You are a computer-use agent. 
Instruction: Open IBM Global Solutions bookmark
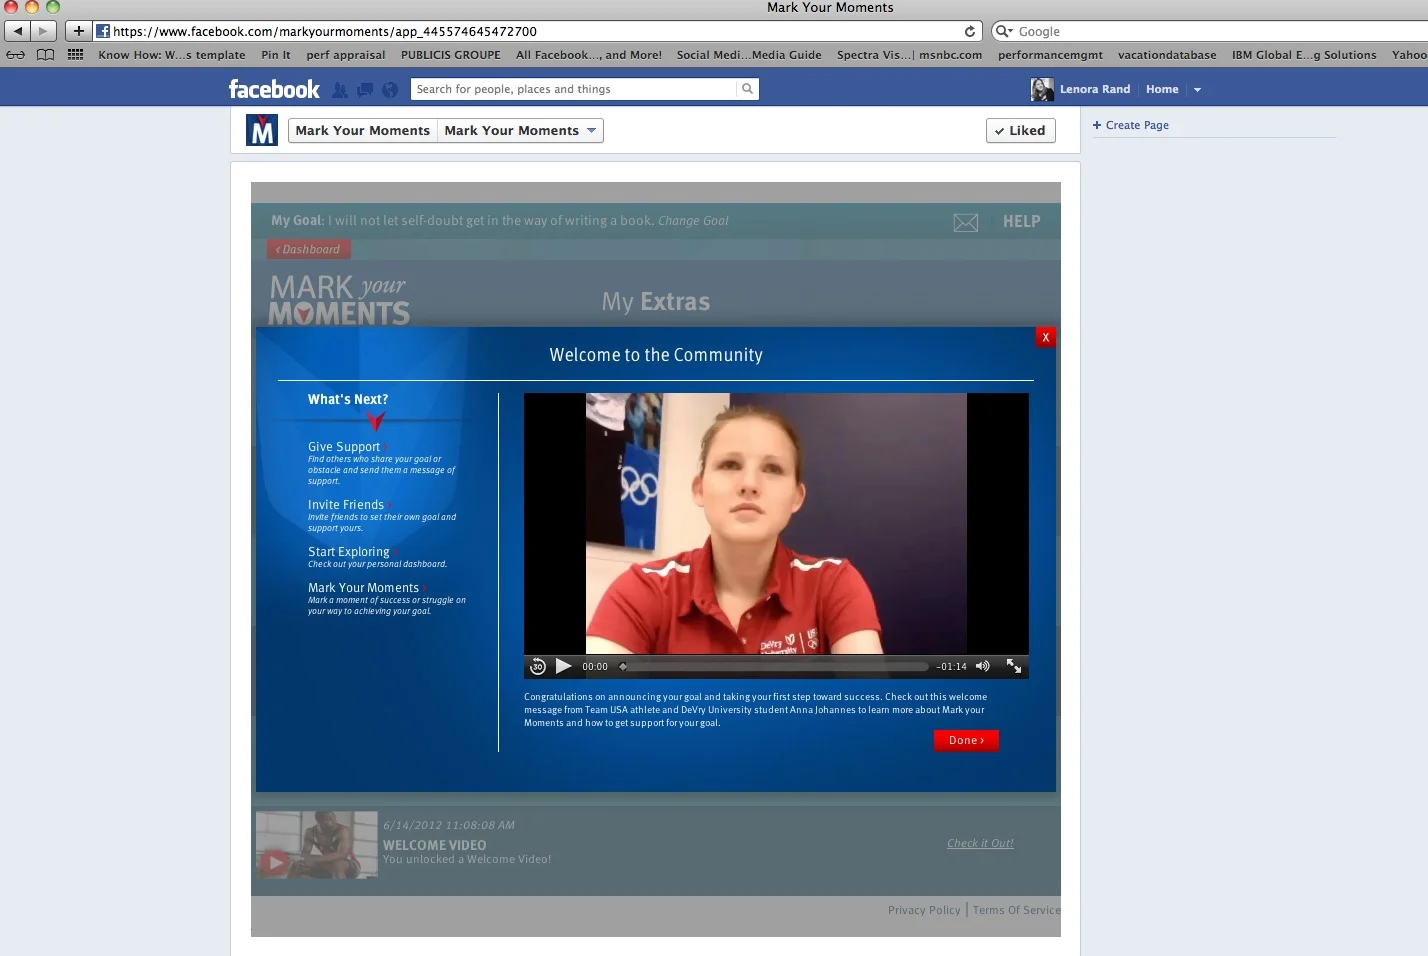point(1304,55)
